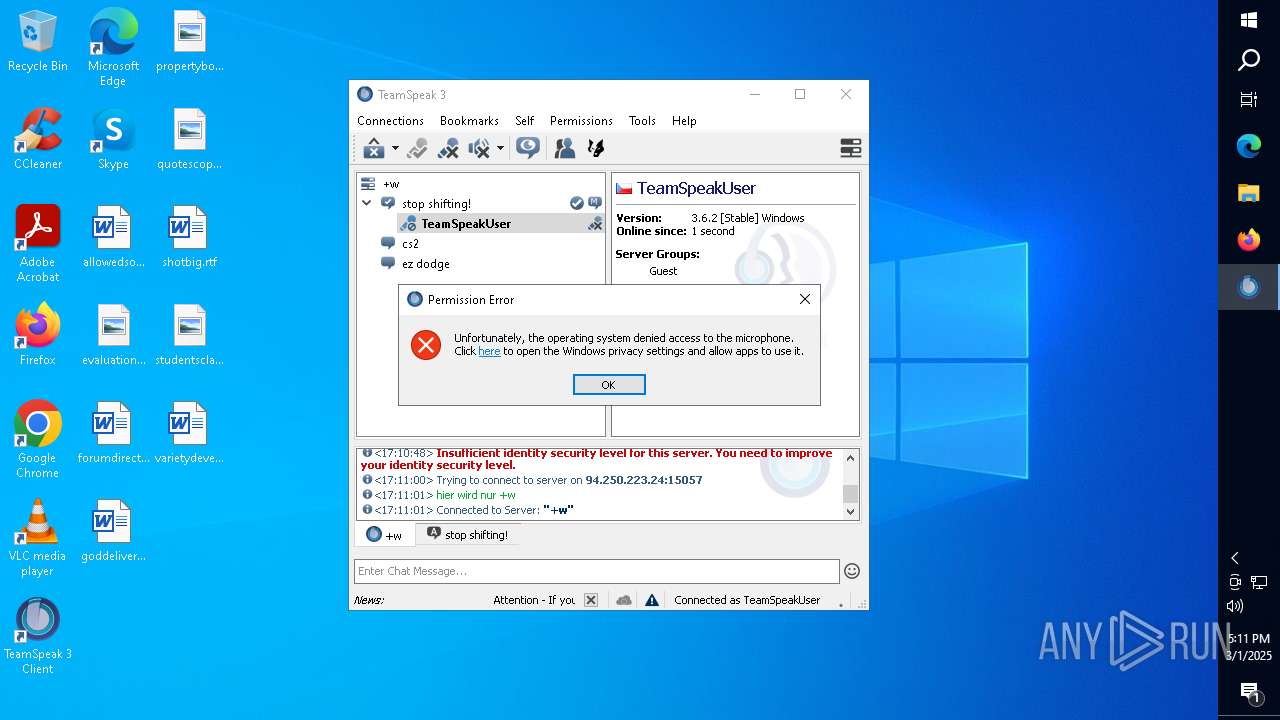Click the muted status icon beside TeamSpeakUser
This screenshot has width=1280, height=720.
coord(595,224)
